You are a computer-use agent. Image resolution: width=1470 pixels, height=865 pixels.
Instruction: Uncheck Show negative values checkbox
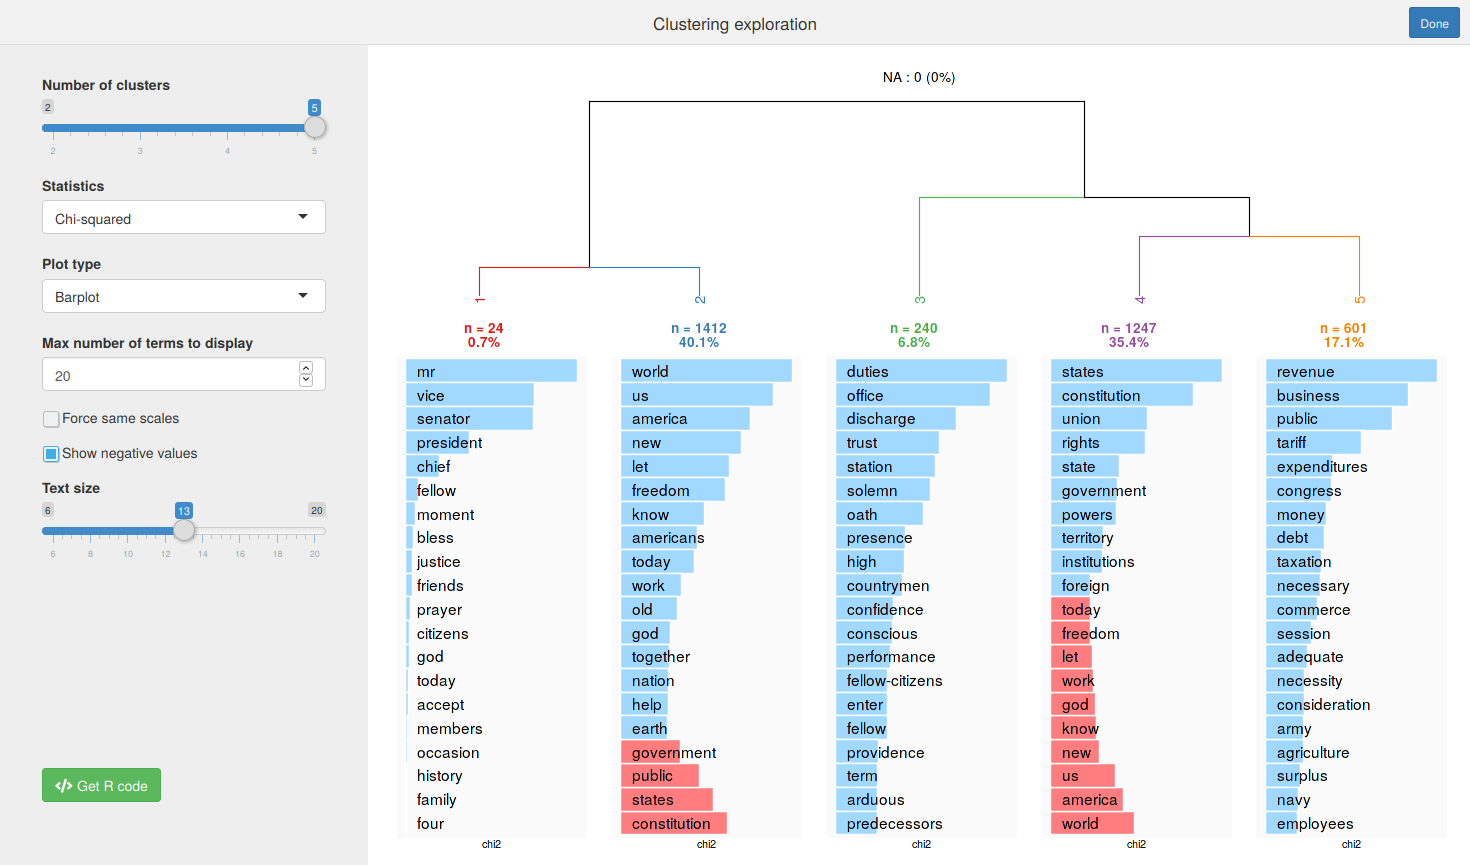point(51,454)
